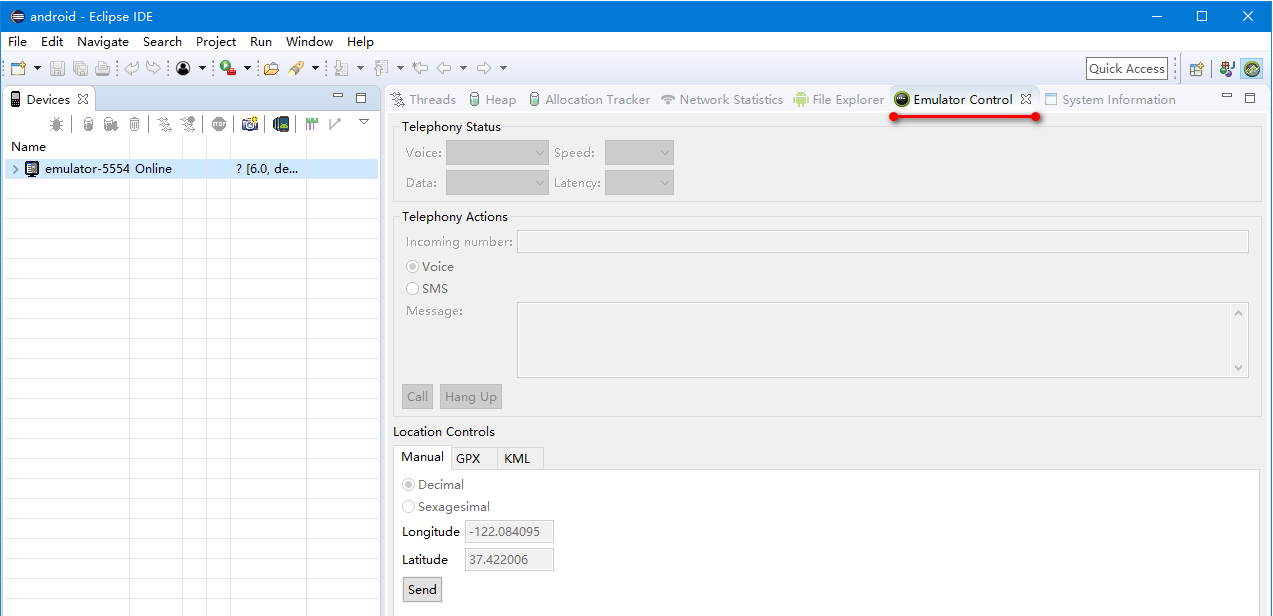This screenshot has width=1273, height=616.
Task: Click the Open Task folder icon
Action: pyautogui.click(x=271, y=68)
